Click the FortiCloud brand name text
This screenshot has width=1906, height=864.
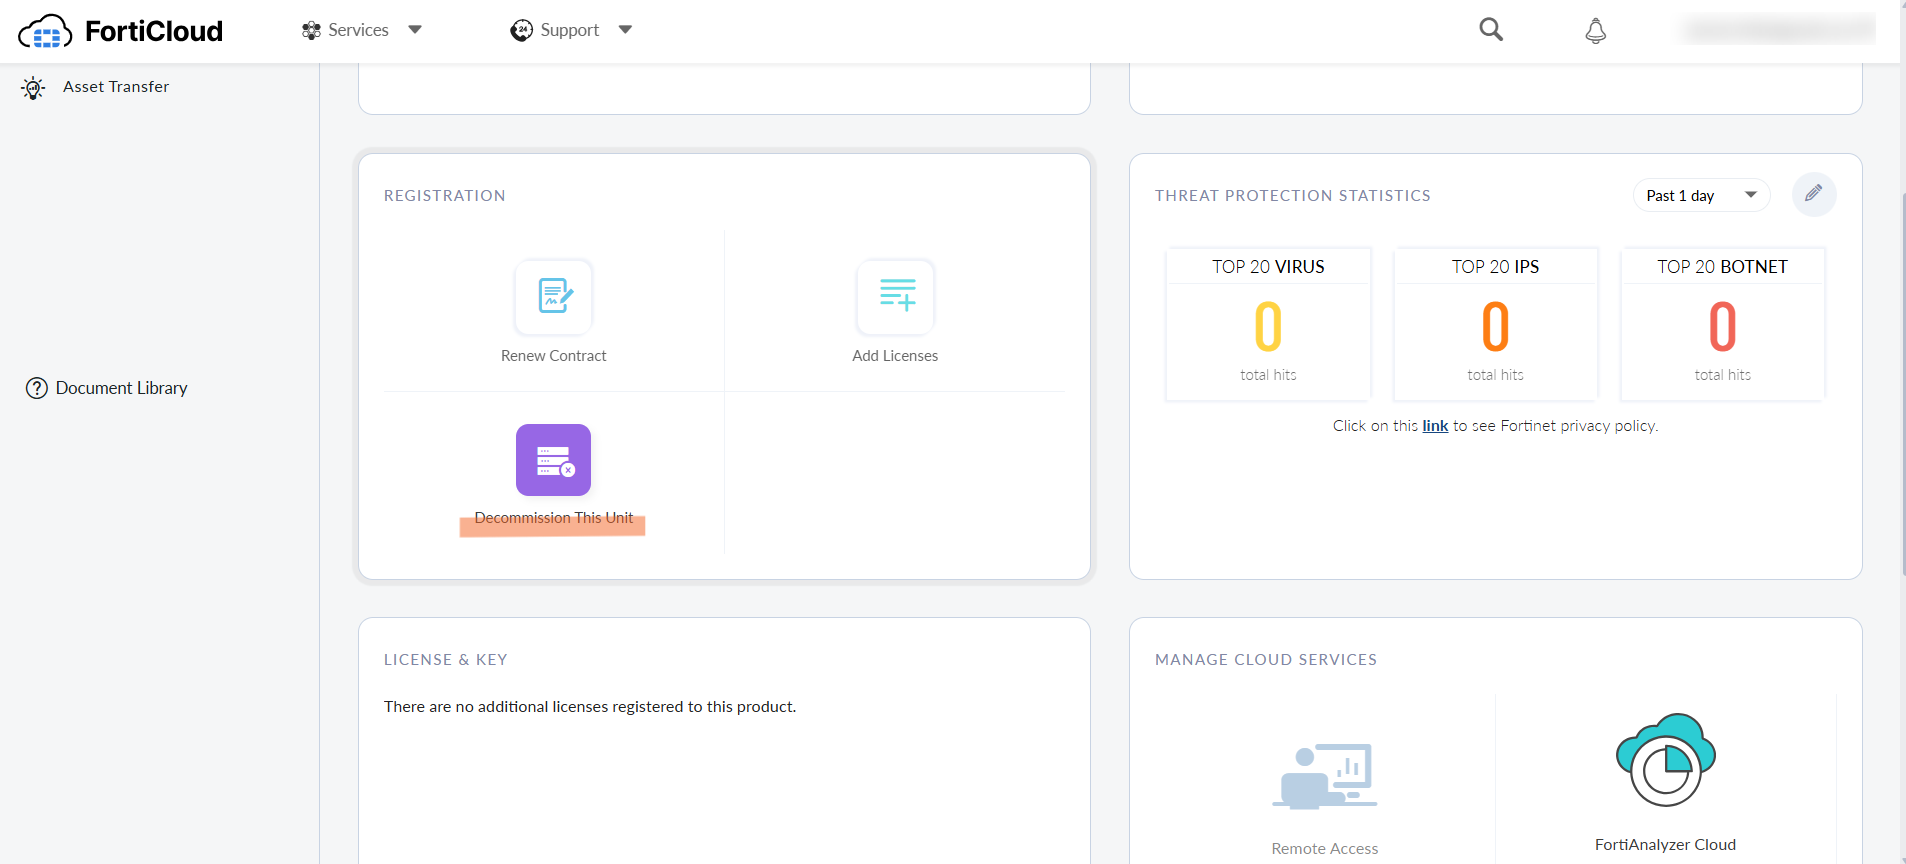point(154,32)
